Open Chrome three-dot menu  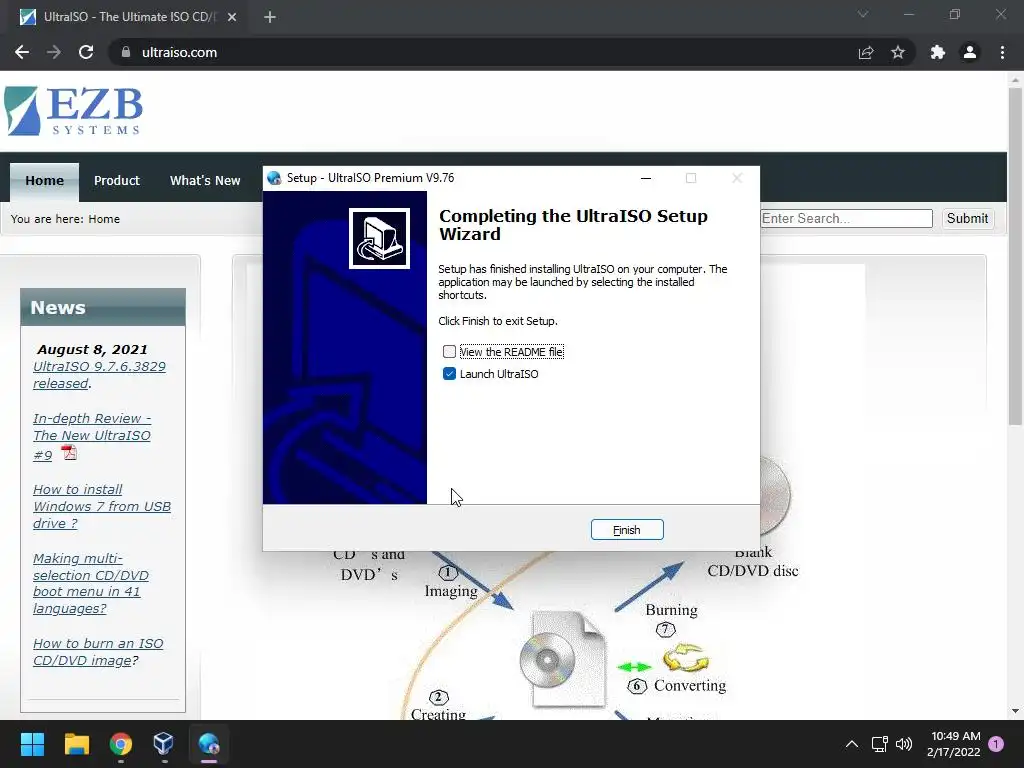[1002, 52]
